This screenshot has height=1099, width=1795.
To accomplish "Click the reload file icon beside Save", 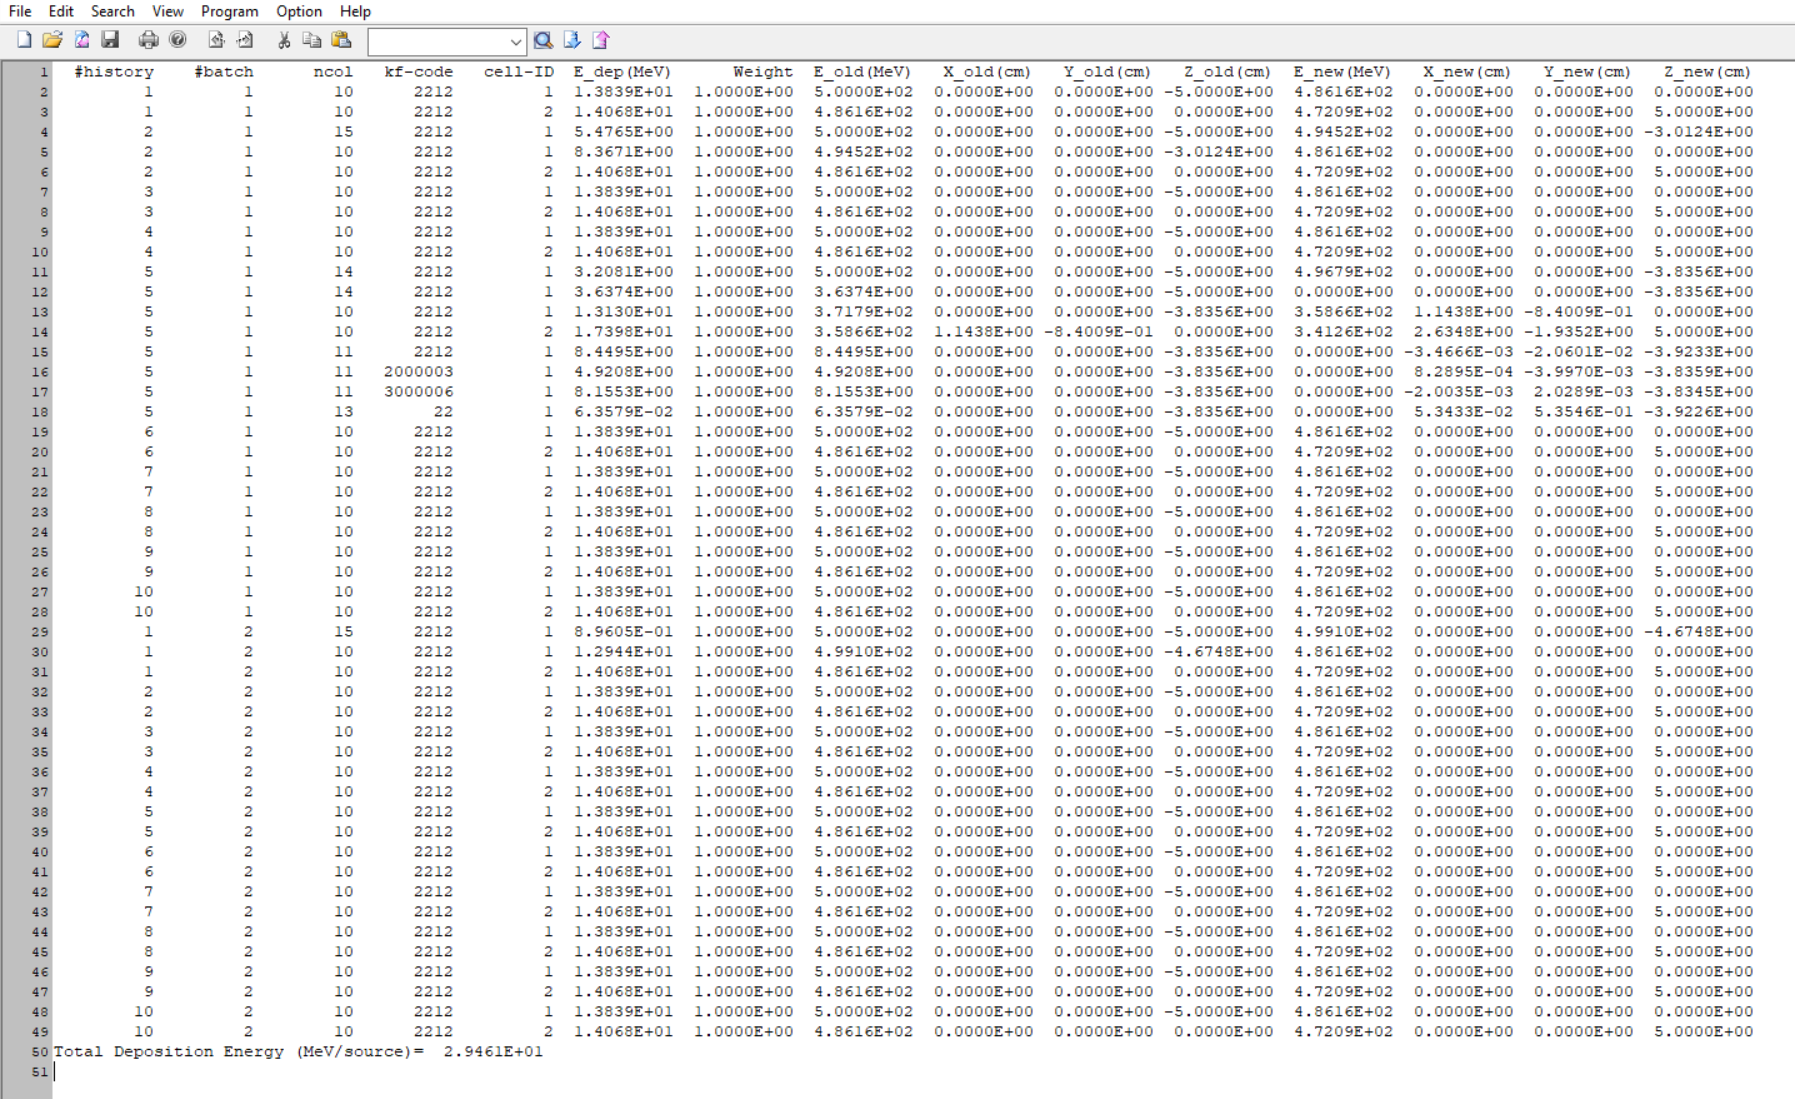I will pyautogui.click(x=81, y=40).
